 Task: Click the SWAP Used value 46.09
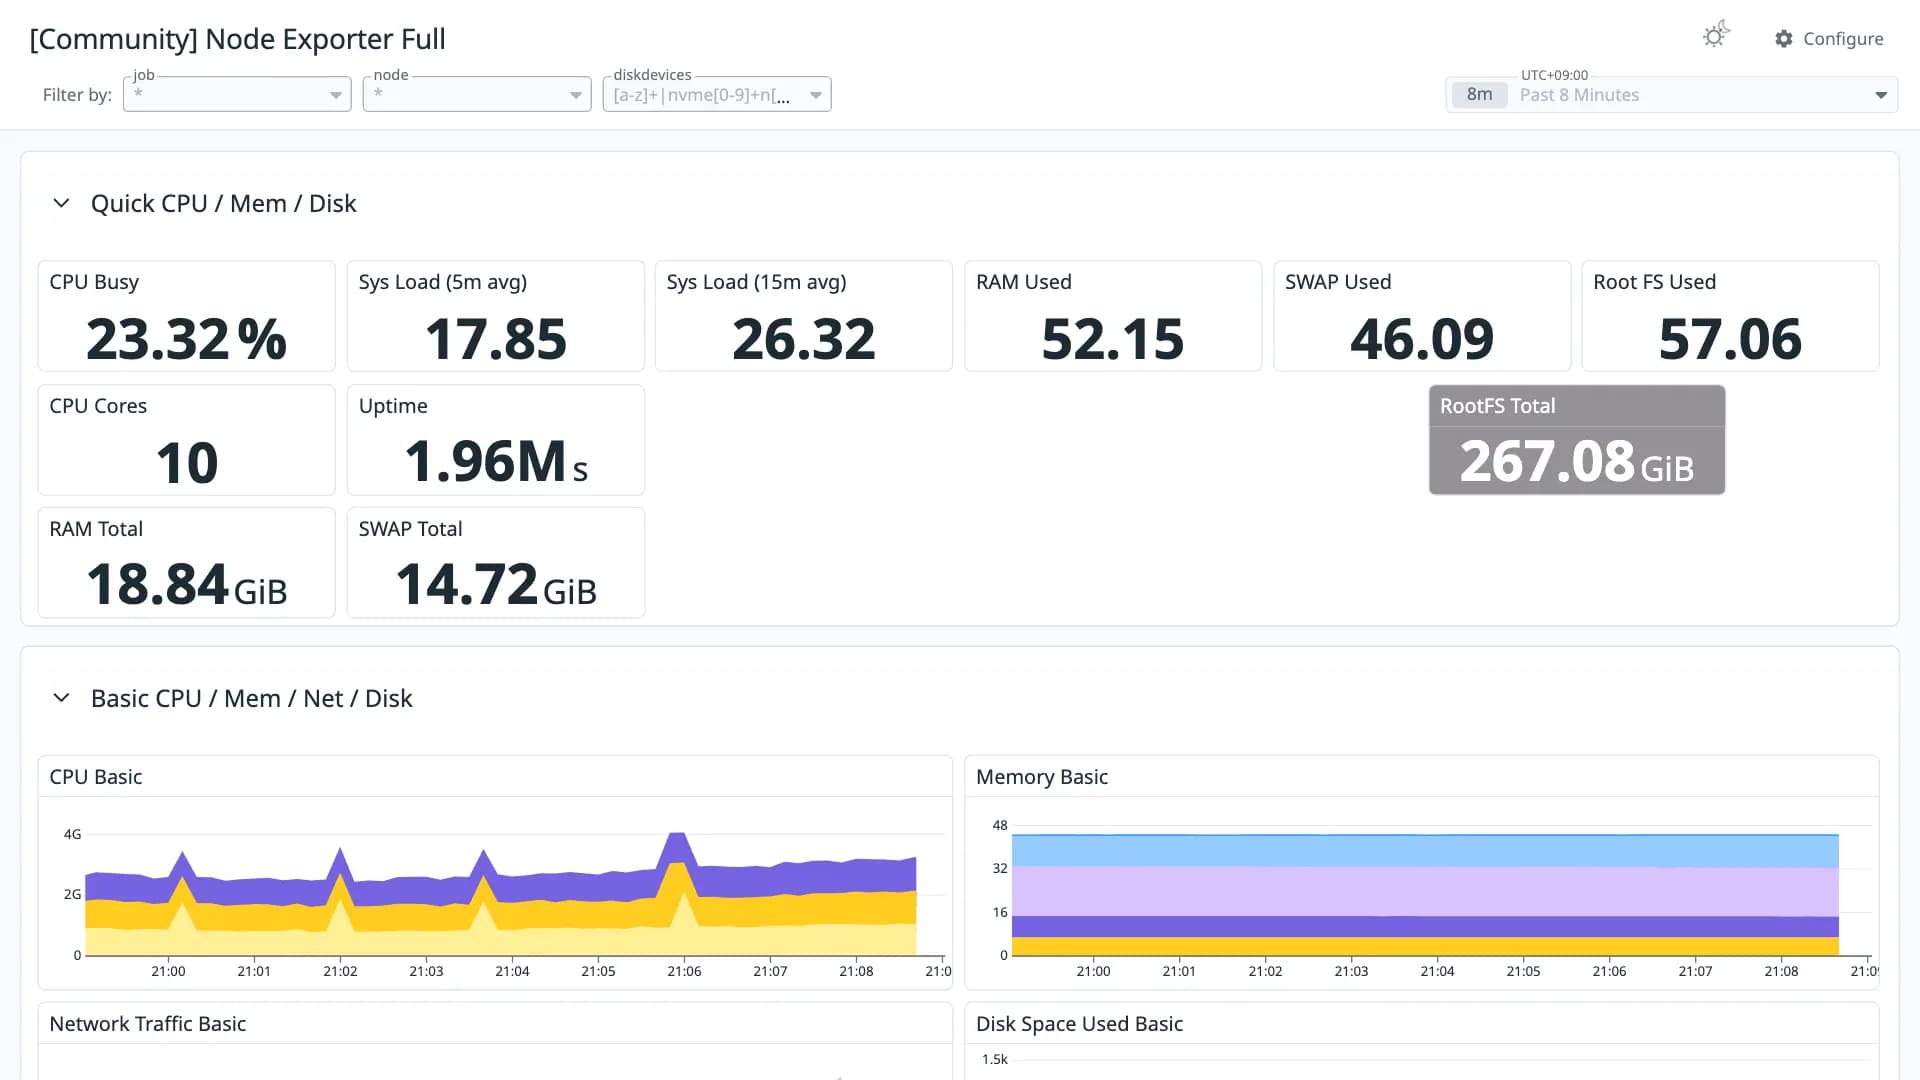pos(1422,339)
